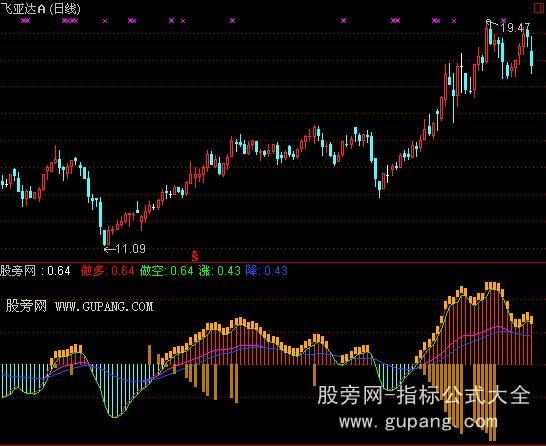Screen dimensions: 546x446
Task: Click the 股旁网 WWW.GUPANG.COM indicator text
Action: (79, 306)
